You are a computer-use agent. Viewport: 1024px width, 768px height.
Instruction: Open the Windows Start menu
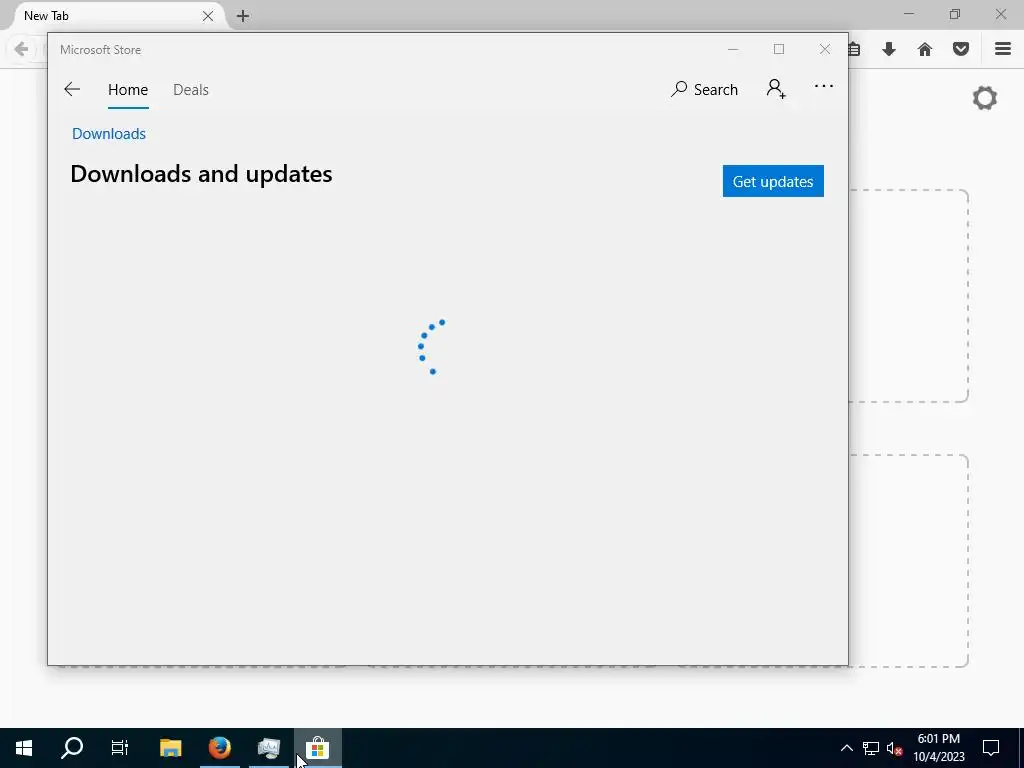[24, 748]
